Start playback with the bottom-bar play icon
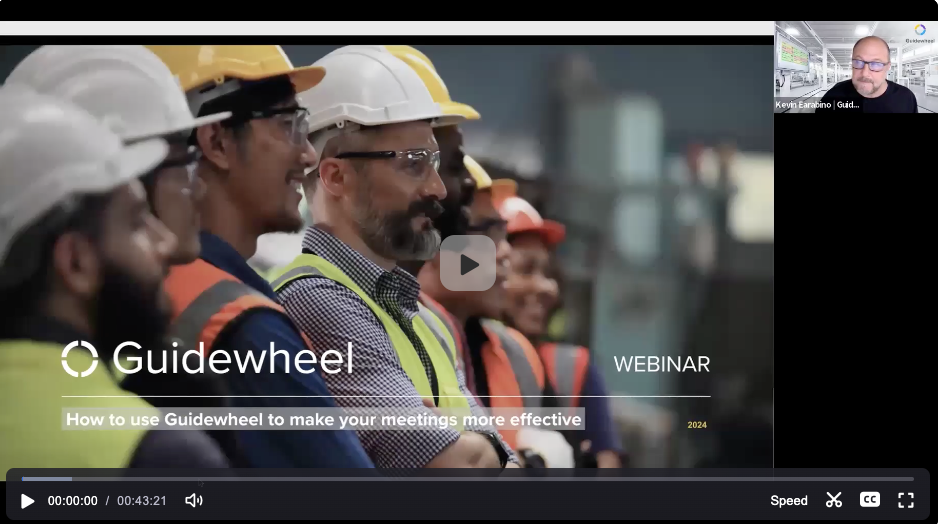Viewport: 940px width, 524px height. 28,501
